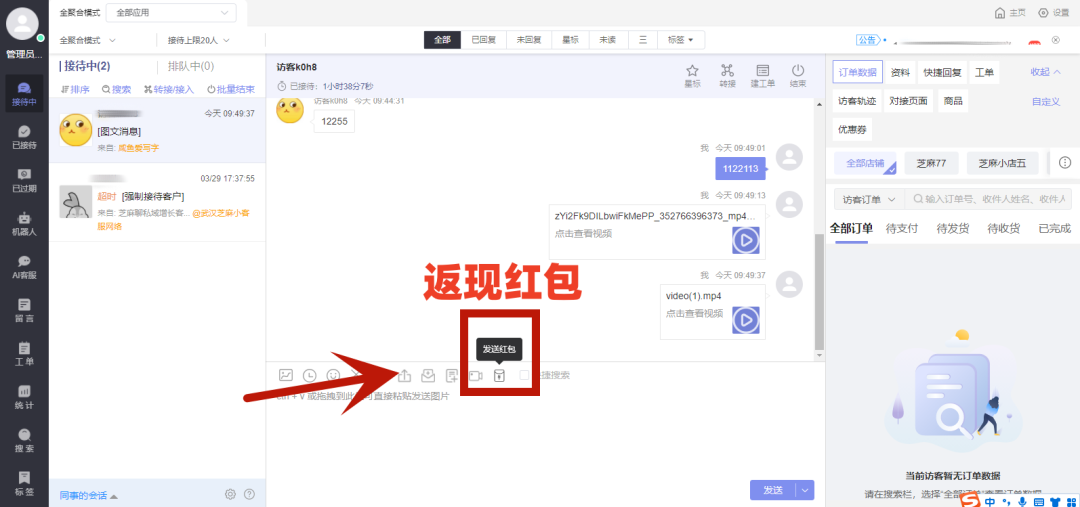The height and width of the screenshot is (507, 1080).
Task: Click the upload file icon in input toolbar
Action: (404, 375)
